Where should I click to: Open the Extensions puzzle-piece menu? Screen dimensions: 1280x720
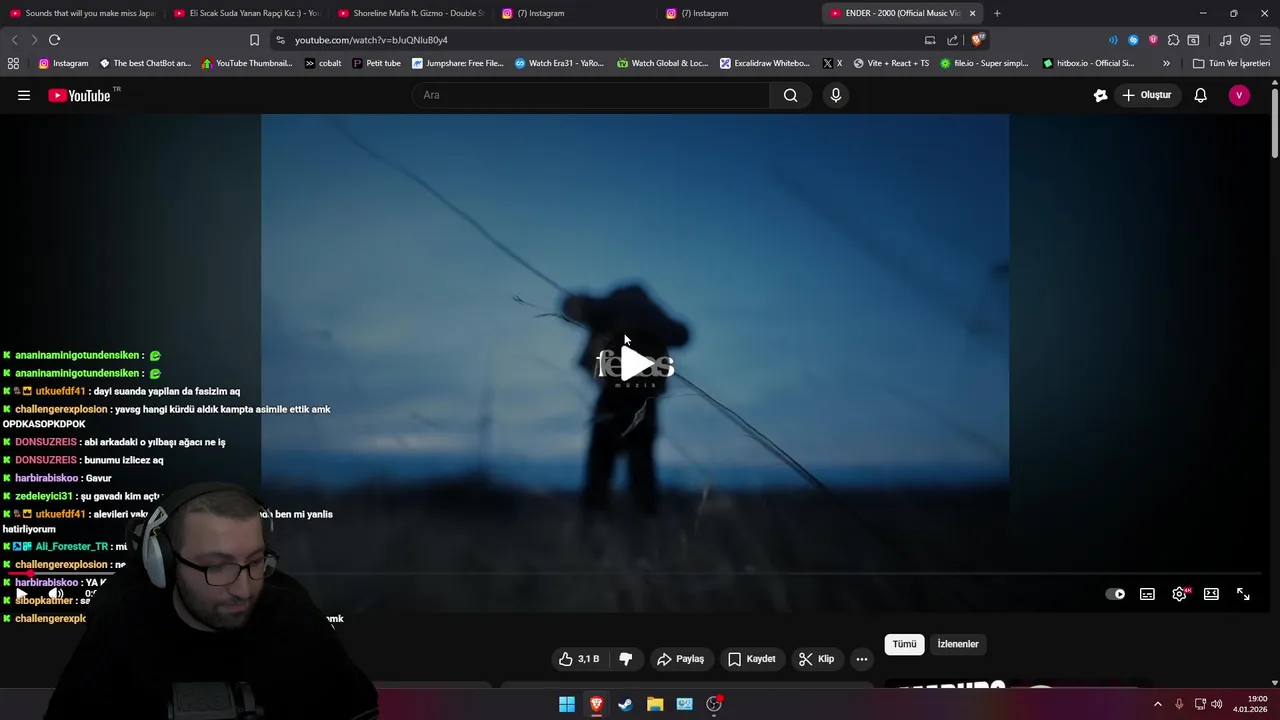1173,40
